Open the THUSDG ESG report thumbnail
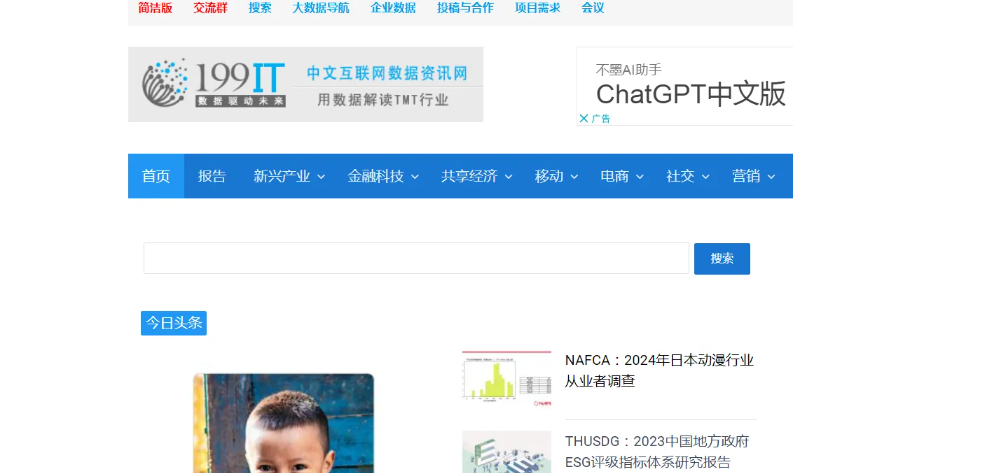Image resolution: width=998 pixels, height=473 pixels. pyautogui.click(x=507, y=452)
